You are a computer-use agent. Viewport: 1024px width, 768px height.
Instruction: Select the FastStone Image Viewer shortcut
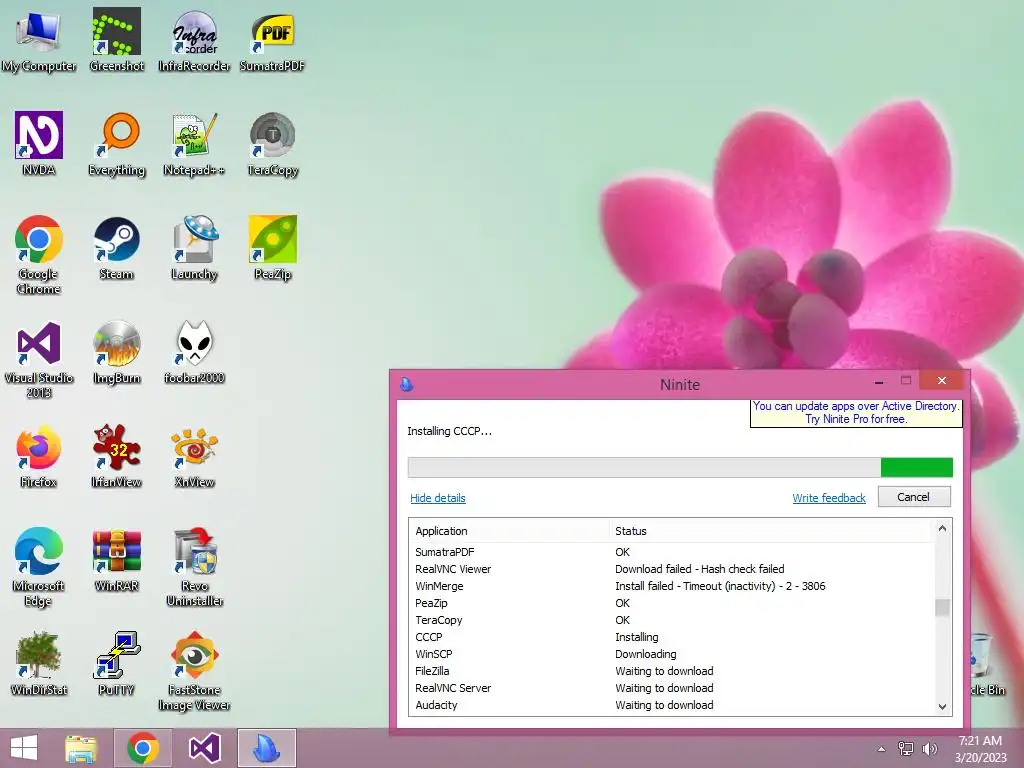[194, 671]
